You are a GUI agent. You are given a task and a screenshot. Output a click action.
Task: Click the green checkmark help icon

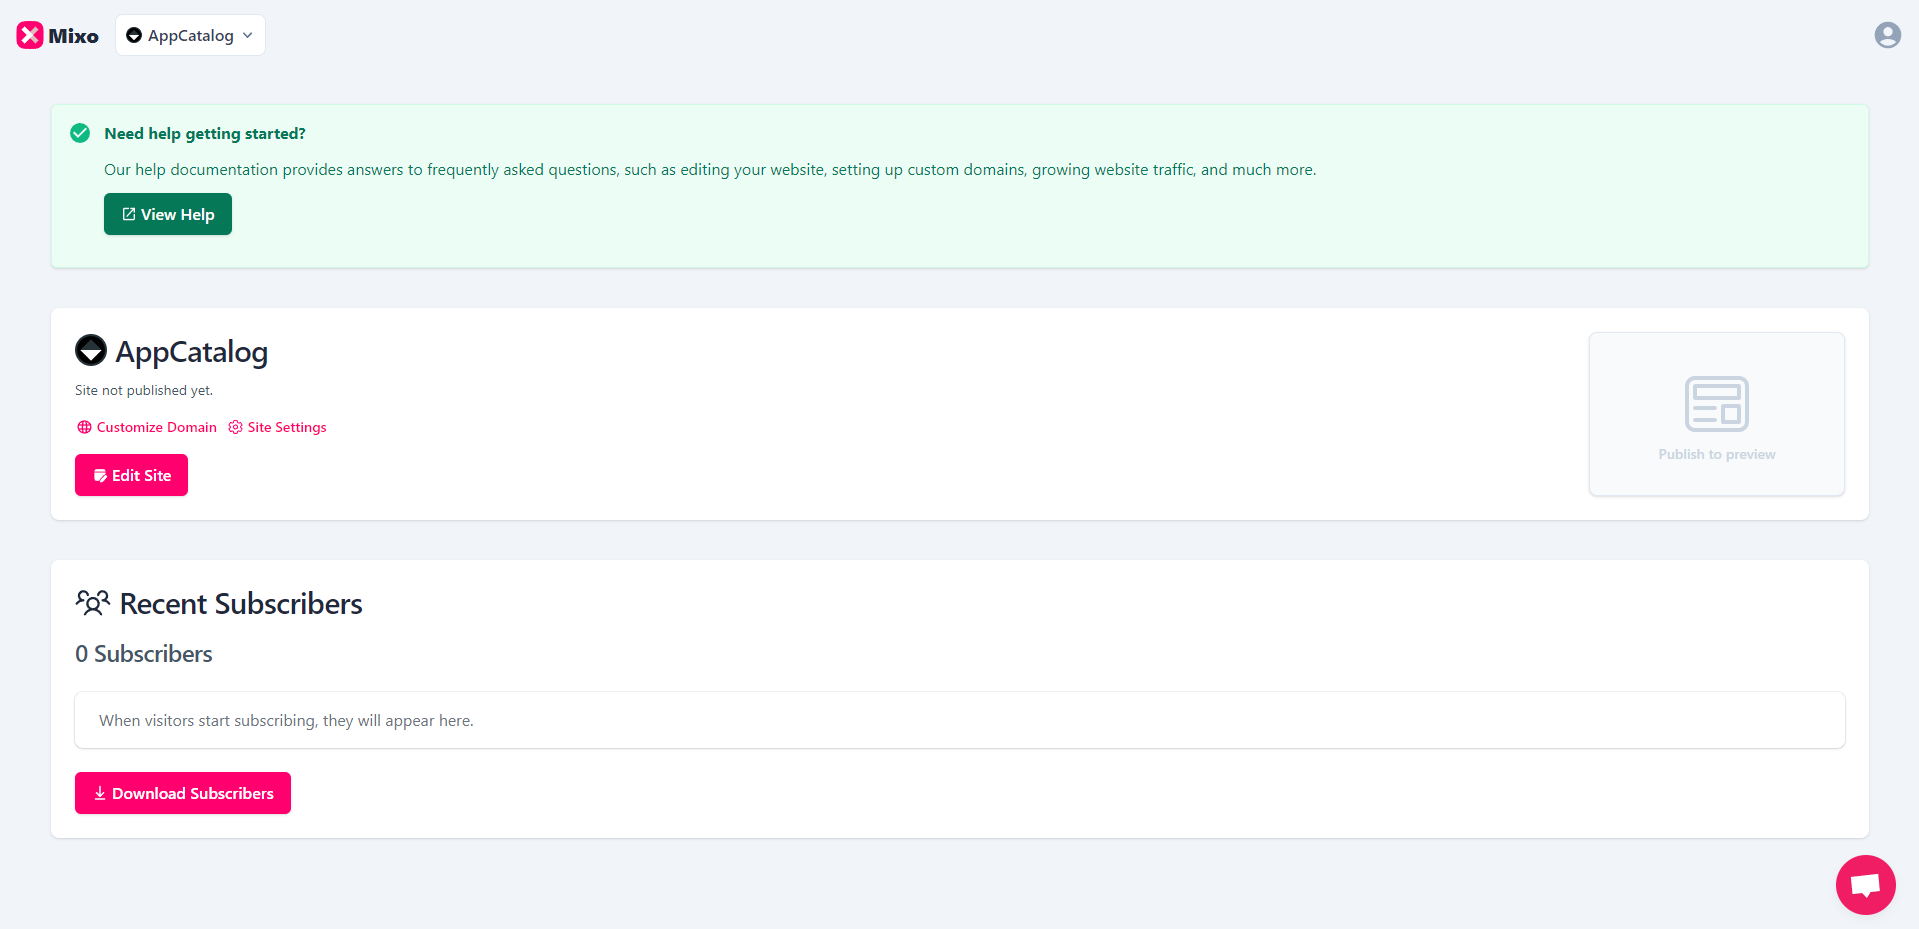(x=80, y=133)
